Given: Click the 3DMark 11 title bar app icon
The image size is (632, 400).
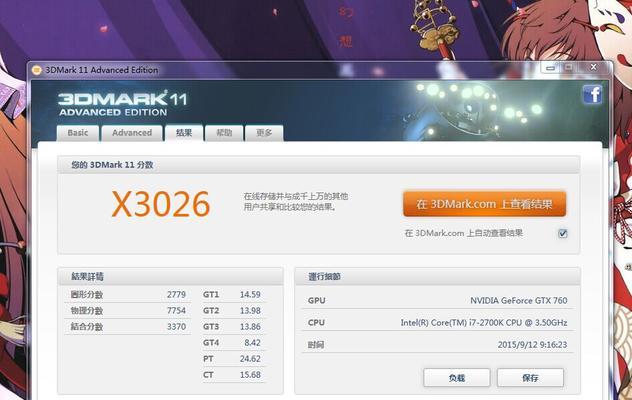Looking at the screenshot, I should pos(37,70).
